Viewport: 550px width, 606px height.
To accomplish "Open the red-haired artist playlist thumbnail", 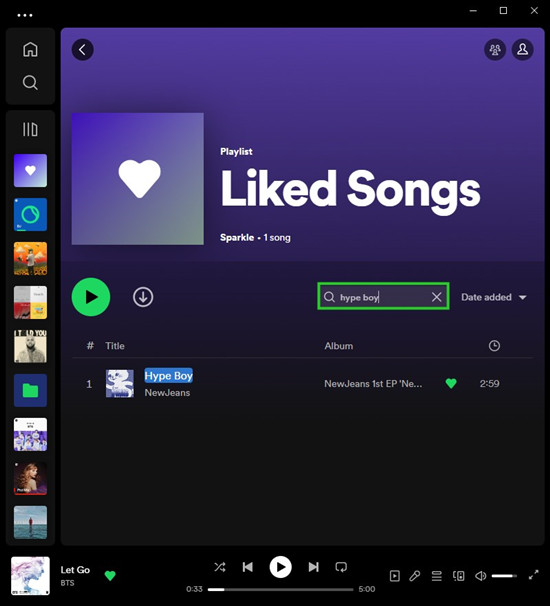I will (31, 478).
